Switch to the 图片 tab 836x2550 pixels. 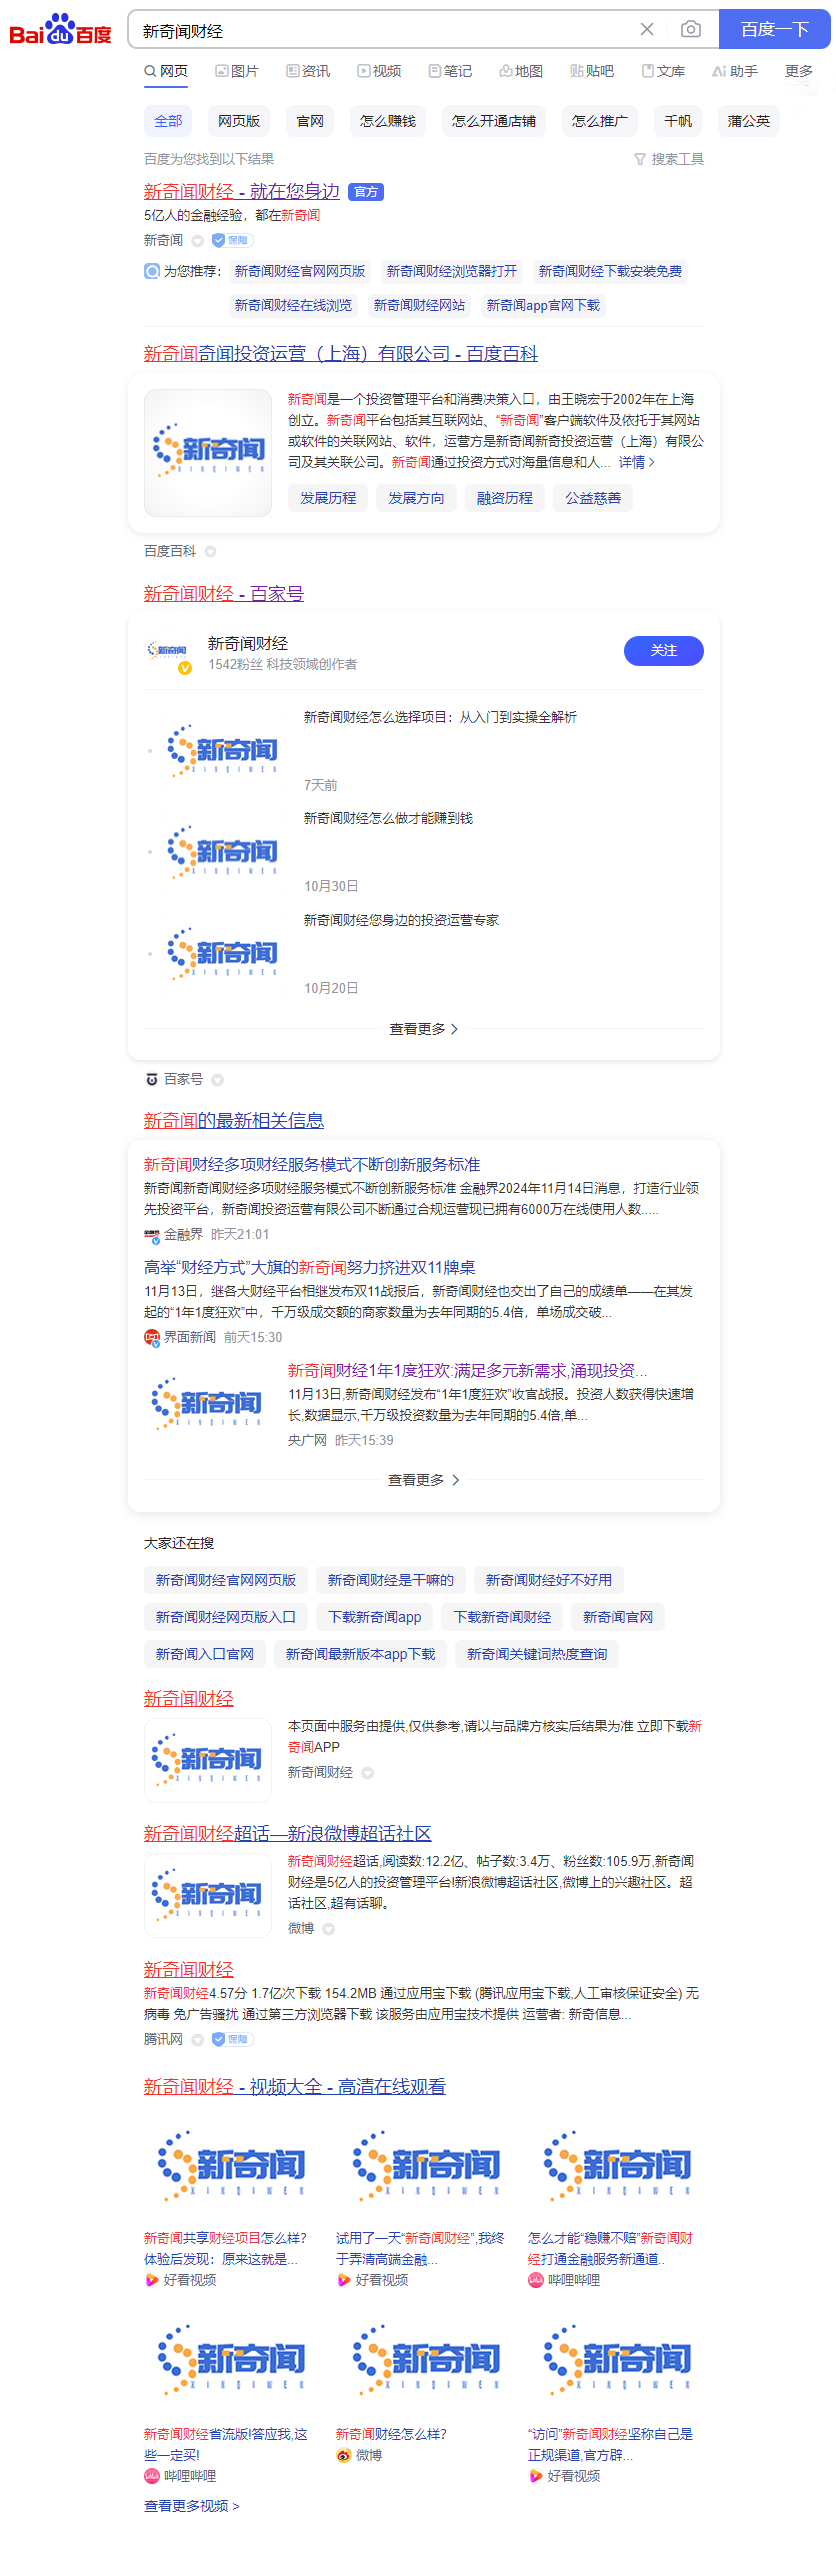pyautogui.click(x=237, y=71)
